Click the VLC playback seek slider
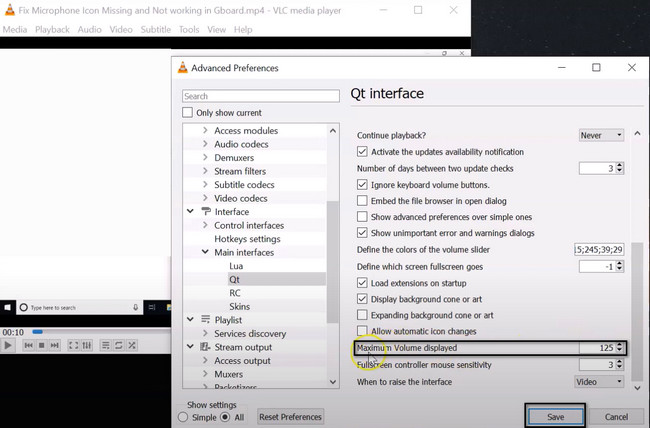This screenshot has height=428, width=650. (x=101, y=332)
